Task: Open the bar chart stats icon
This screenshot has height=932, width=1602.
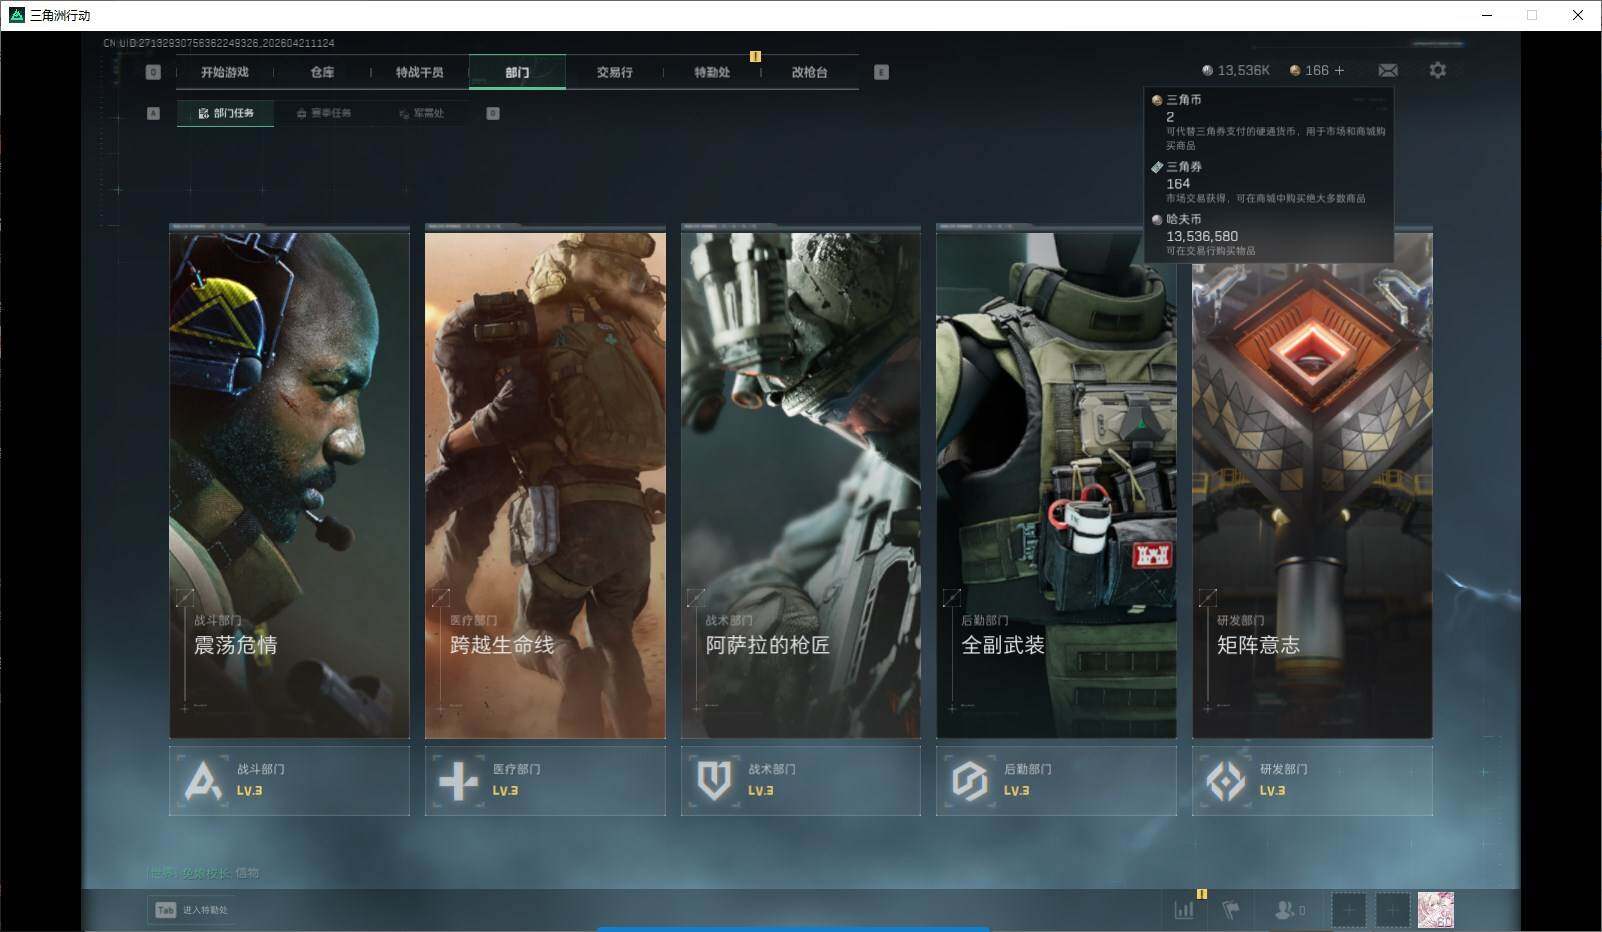Action: pos(1184,910)
